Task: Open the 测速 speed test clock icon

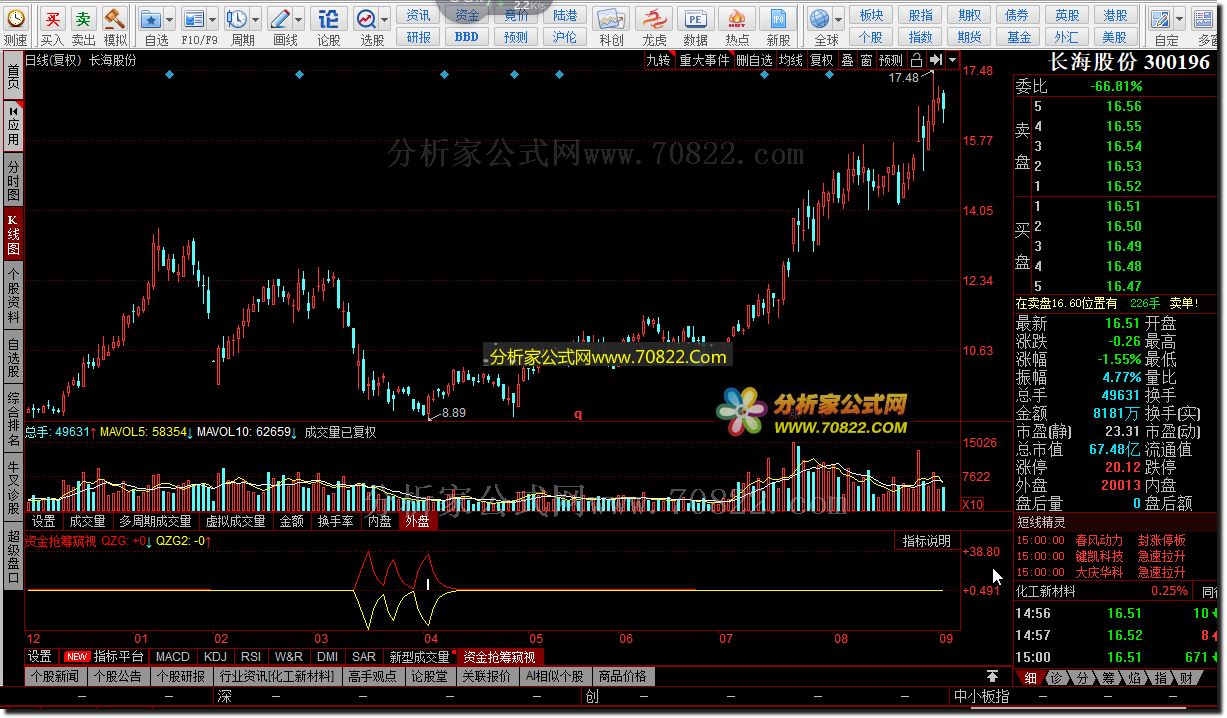Action: pos(16,18)
